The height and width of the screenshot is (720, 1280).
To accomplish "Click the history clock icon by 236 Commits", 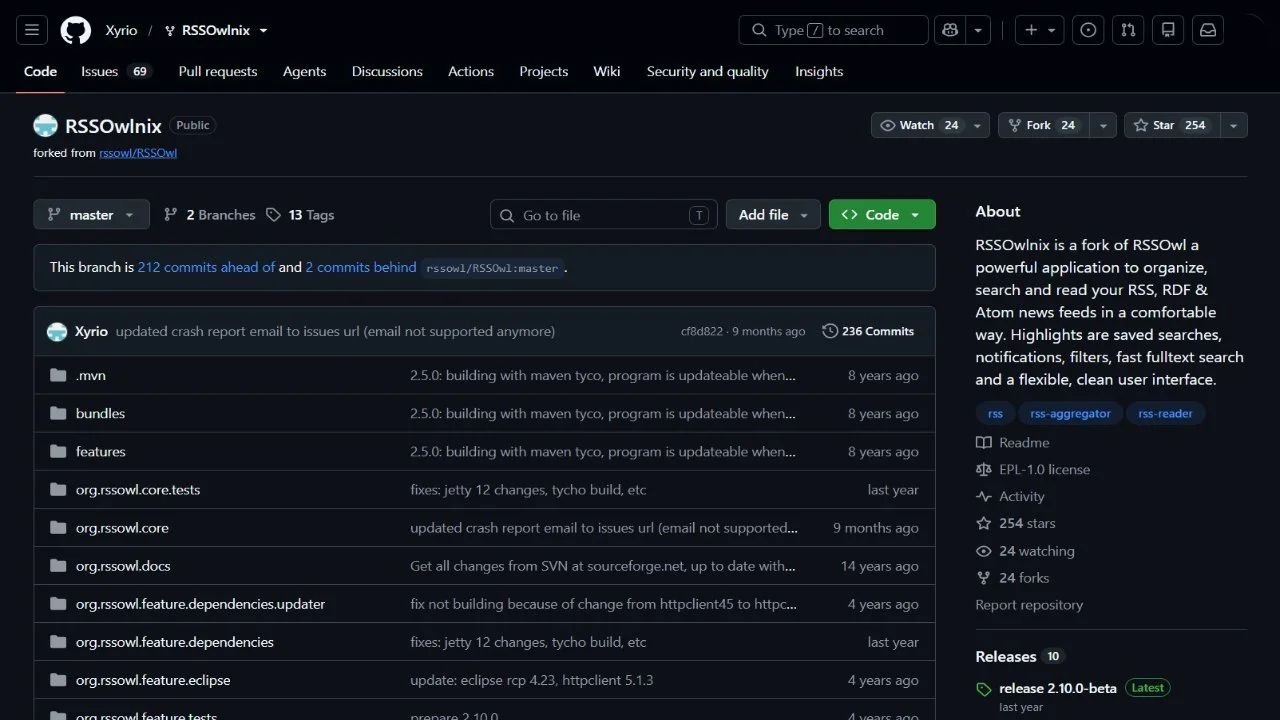I will pos(830,331).
